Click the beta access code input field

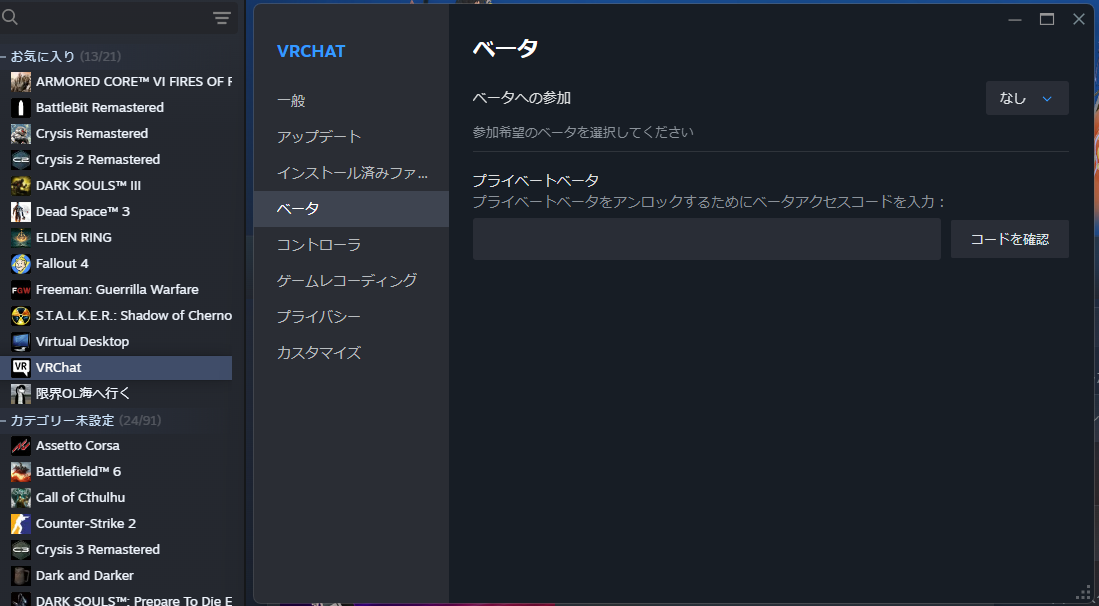[x=706, y=239]
